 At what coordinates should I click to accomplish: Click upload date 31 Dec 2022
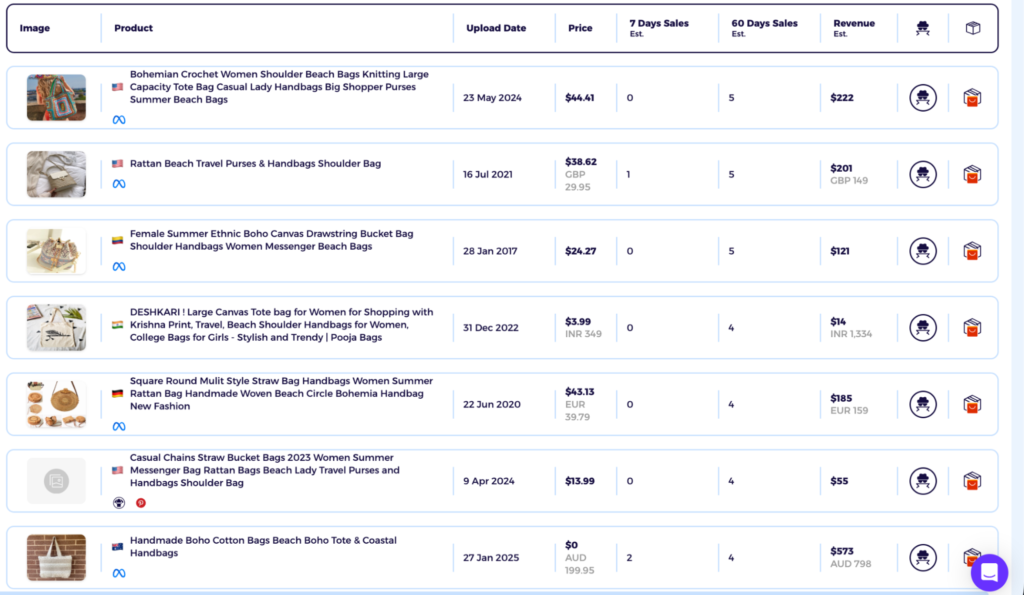[490, 328]
